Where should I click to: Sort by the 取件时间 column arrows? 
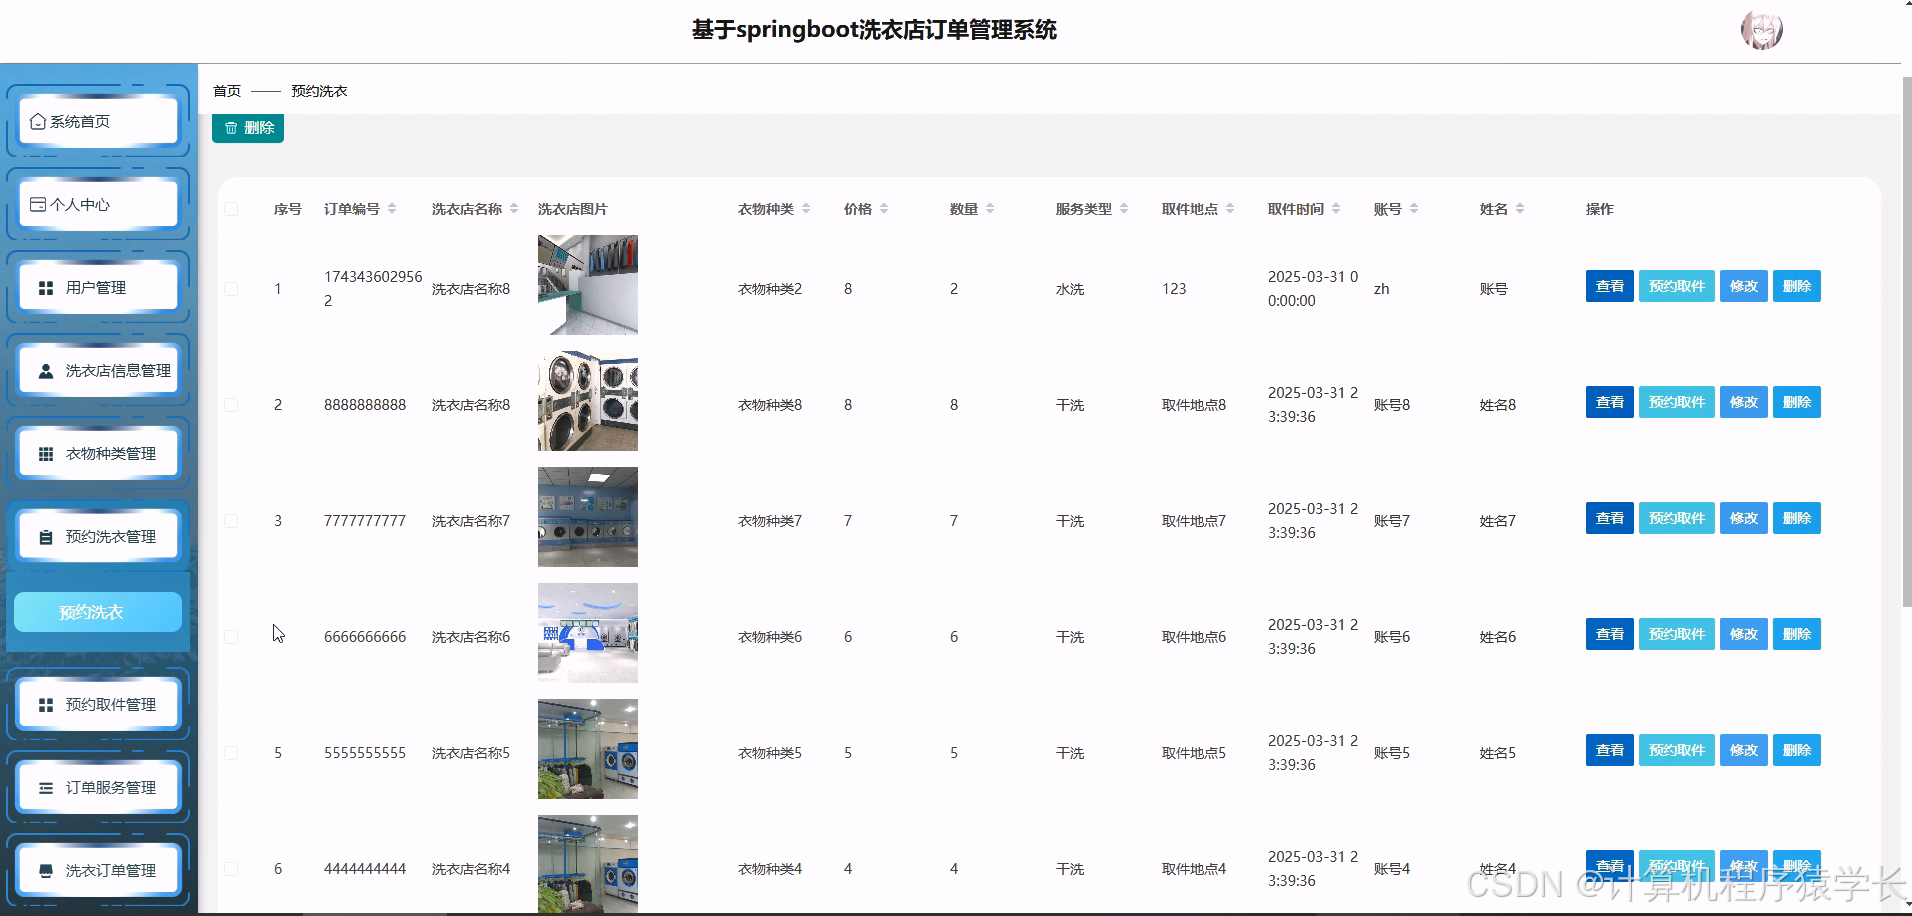tap(1336, 209)
